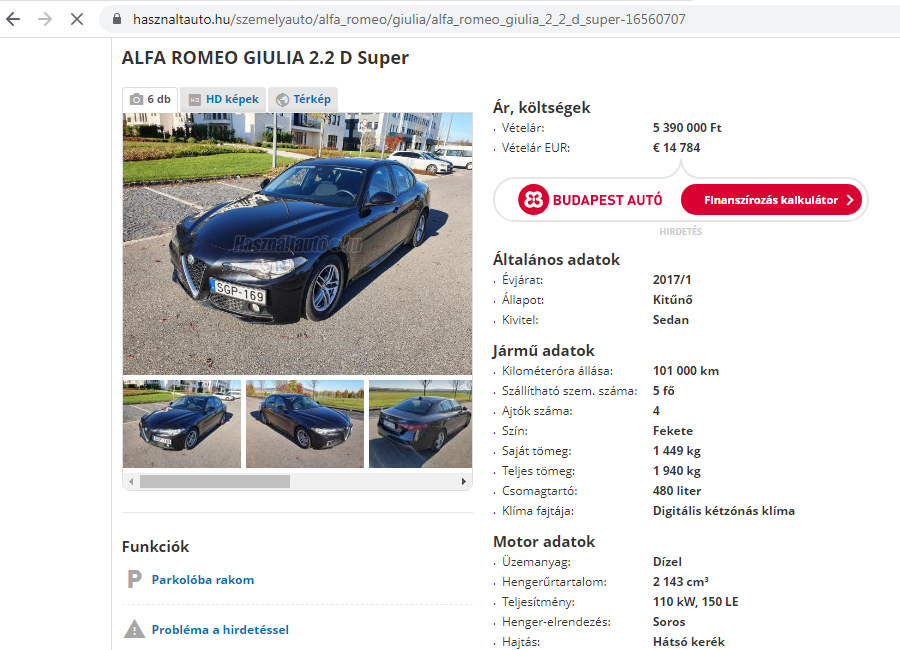Click the browser forward arrow
Screen dimensions: 900x650
click(45, 19)
